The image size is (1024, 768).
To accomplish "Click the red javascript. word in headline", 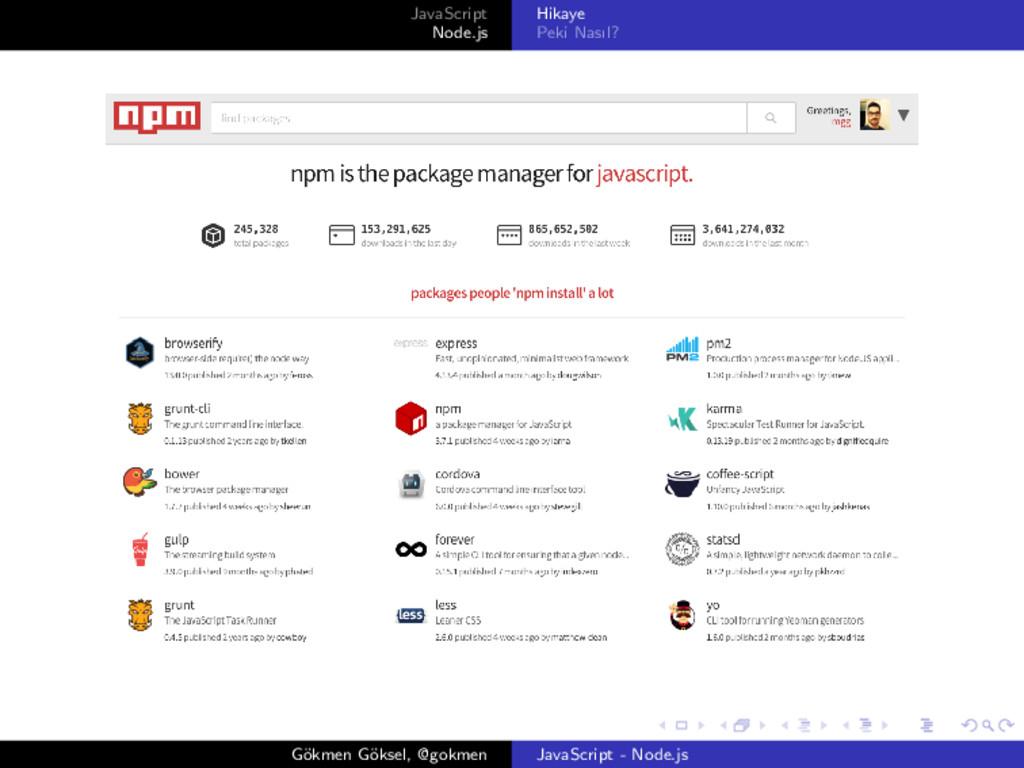I will pos(644,174).
